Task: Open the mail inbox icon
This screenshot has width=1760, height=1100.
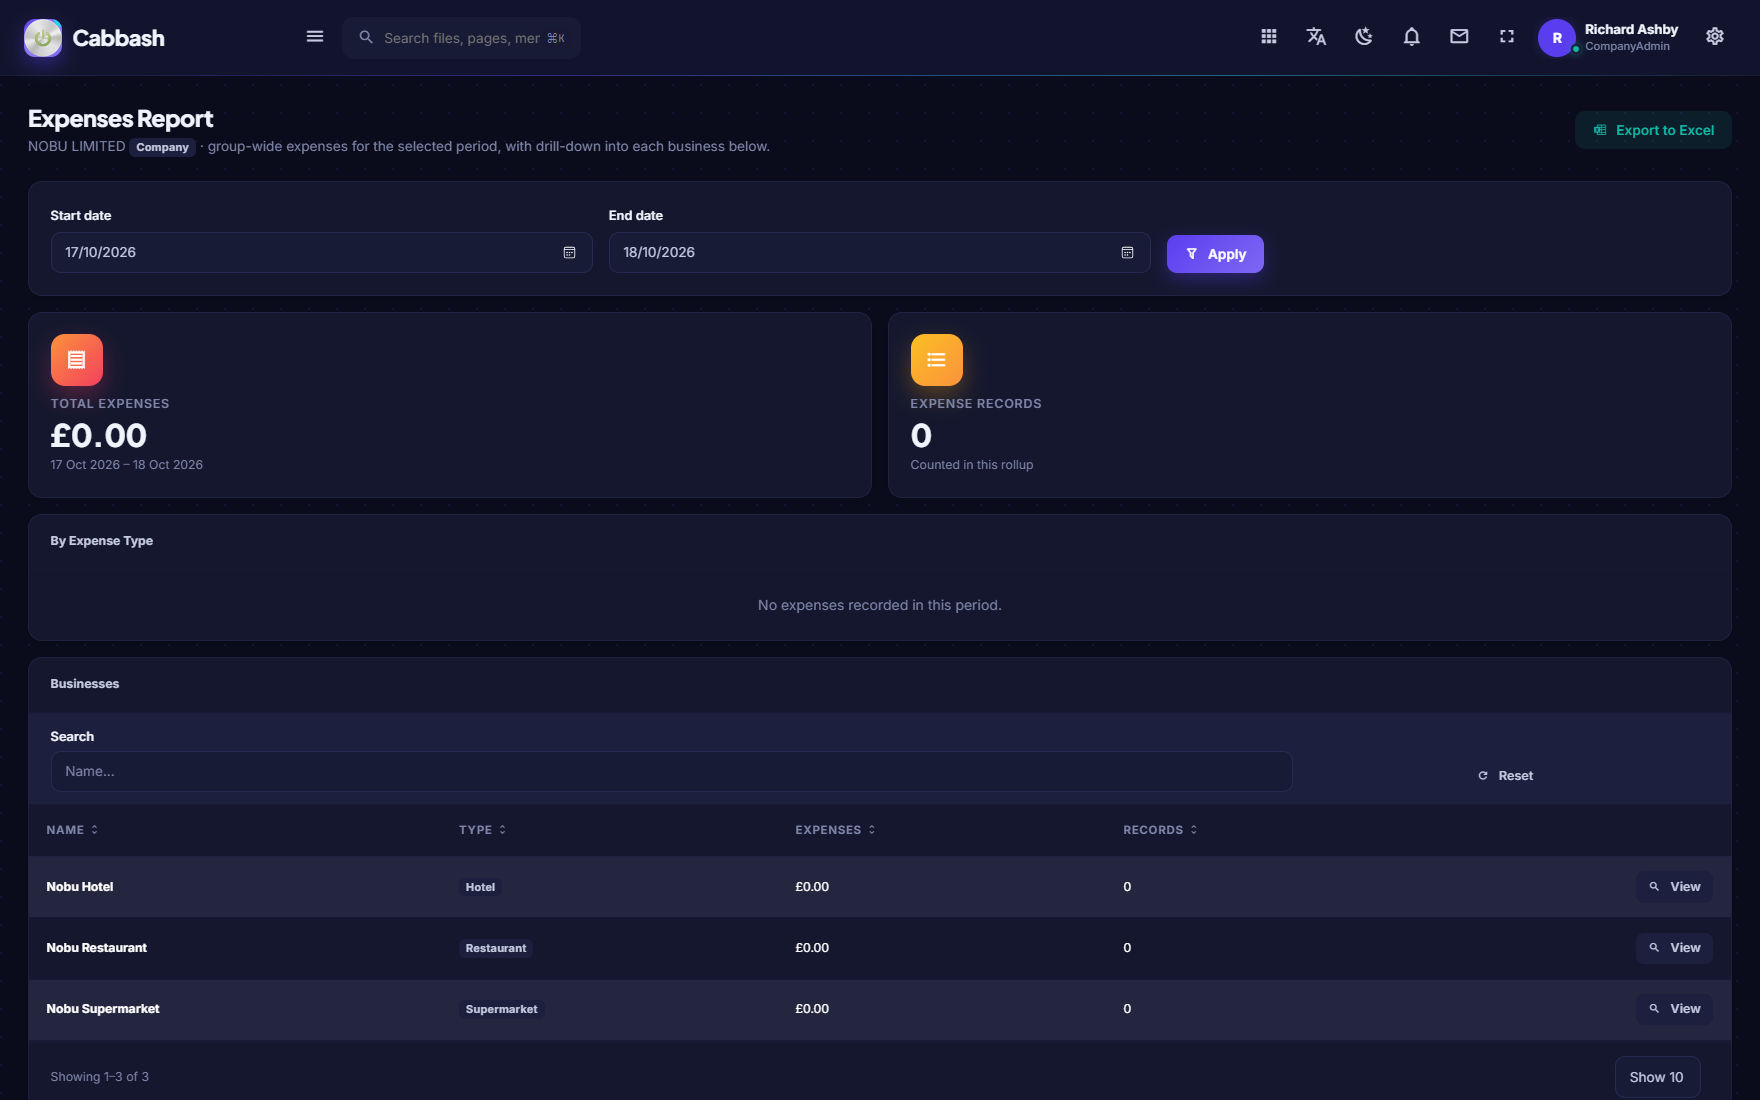Action: tap(1459, 37)
